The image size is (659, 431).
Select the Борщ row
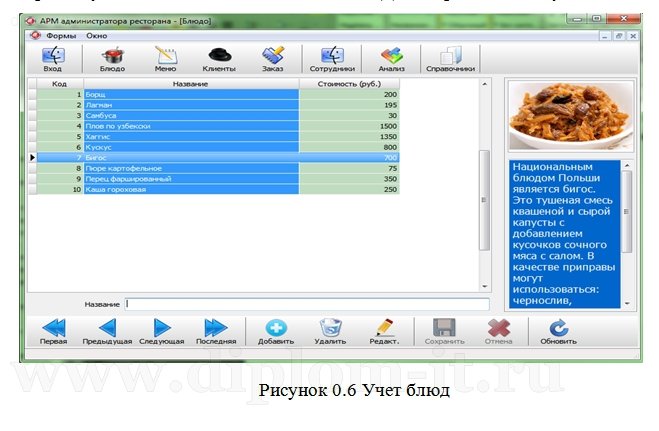coord(218,95)
